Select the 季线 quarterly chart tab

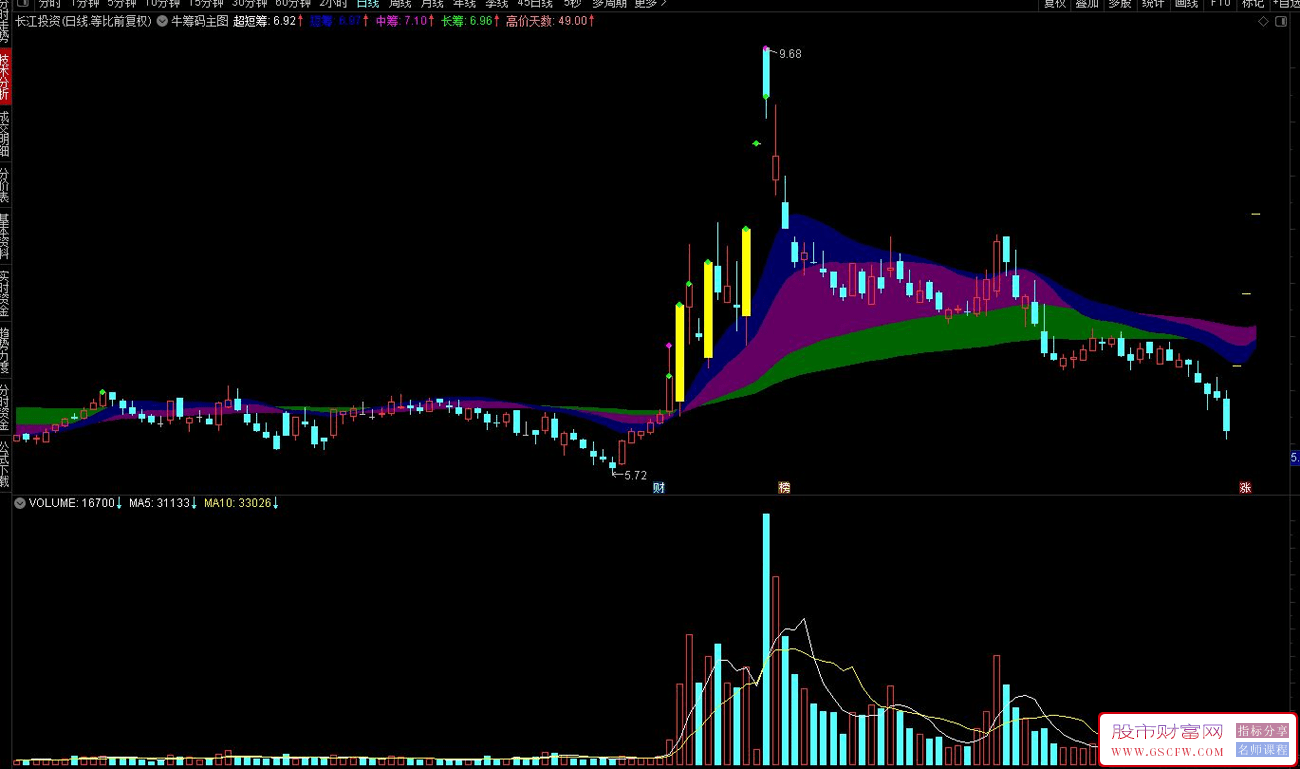(x=496, y=3)
